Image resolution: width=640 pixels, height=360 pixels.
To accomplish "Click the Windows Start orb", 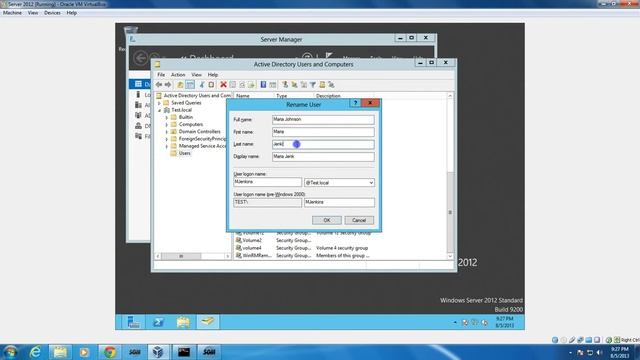I will pos(10,352).
